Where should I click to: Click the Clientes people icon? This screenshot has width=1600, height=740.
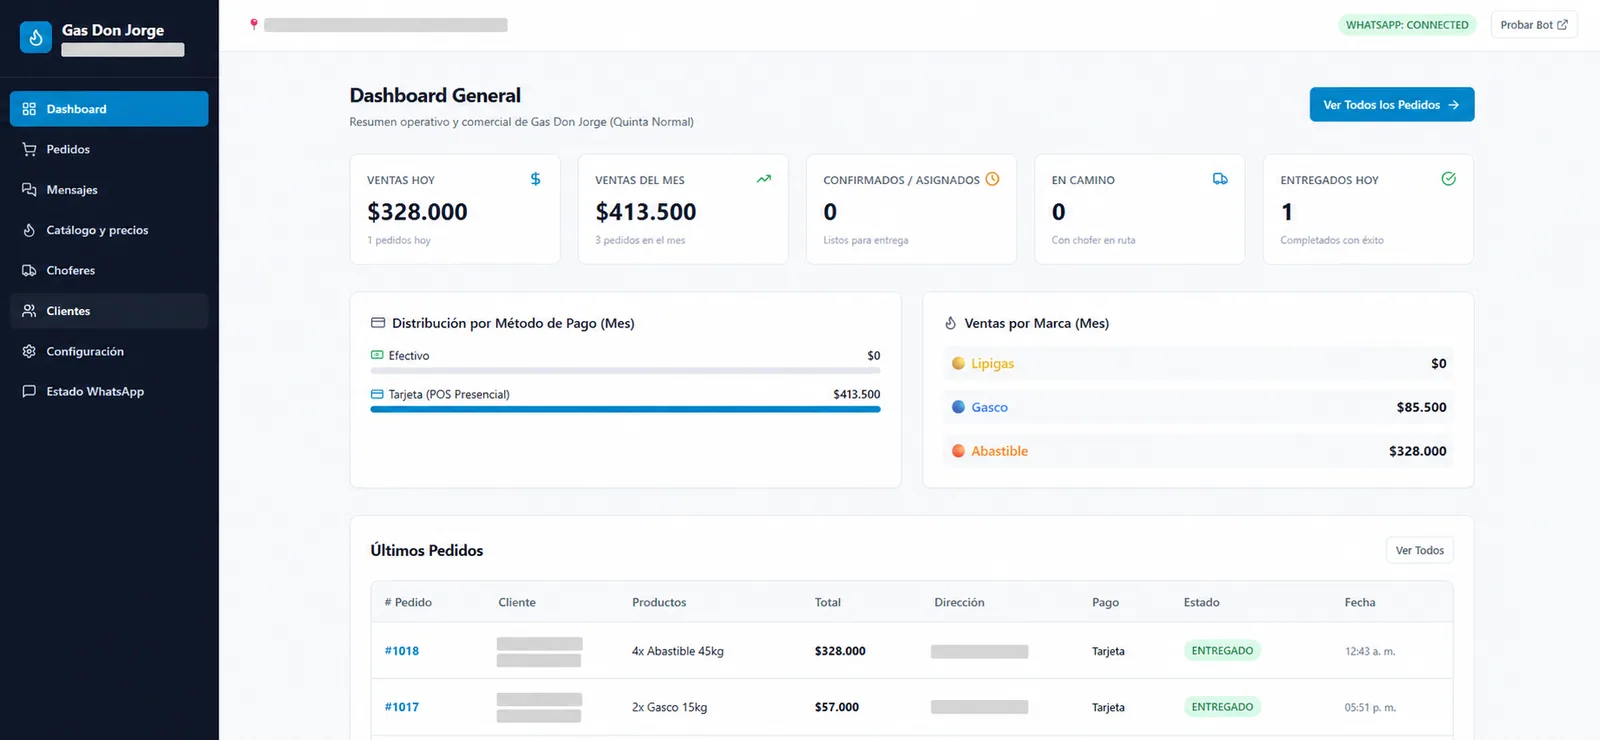pos(29,311)
